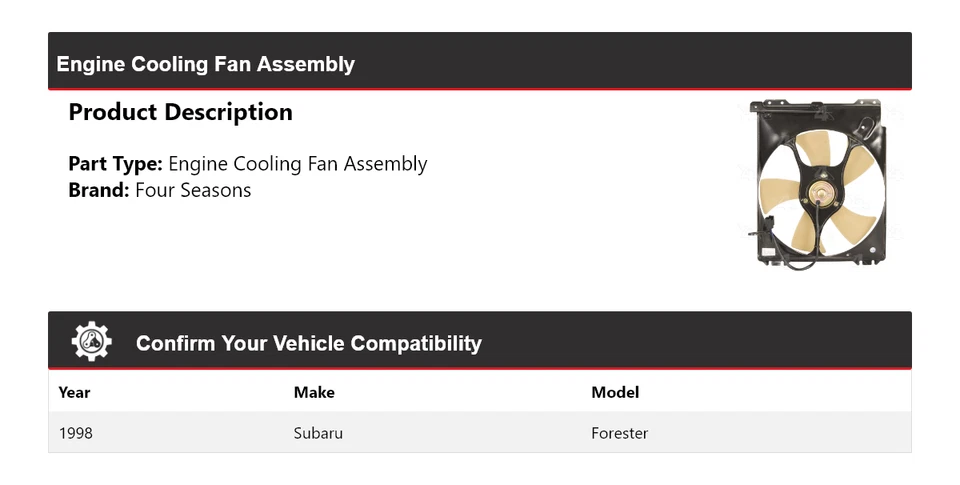
Task: Click the Year column header
Action: pos(74,392)
